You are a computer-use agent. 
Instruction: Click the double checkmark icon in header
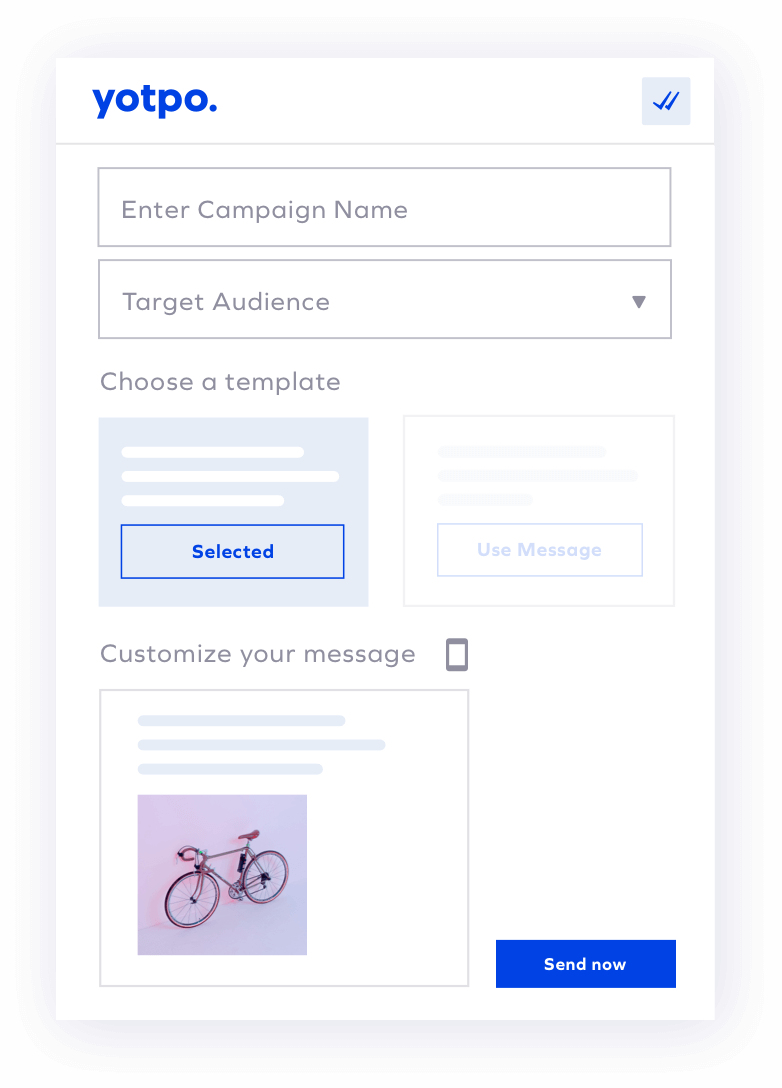(665, 101)
